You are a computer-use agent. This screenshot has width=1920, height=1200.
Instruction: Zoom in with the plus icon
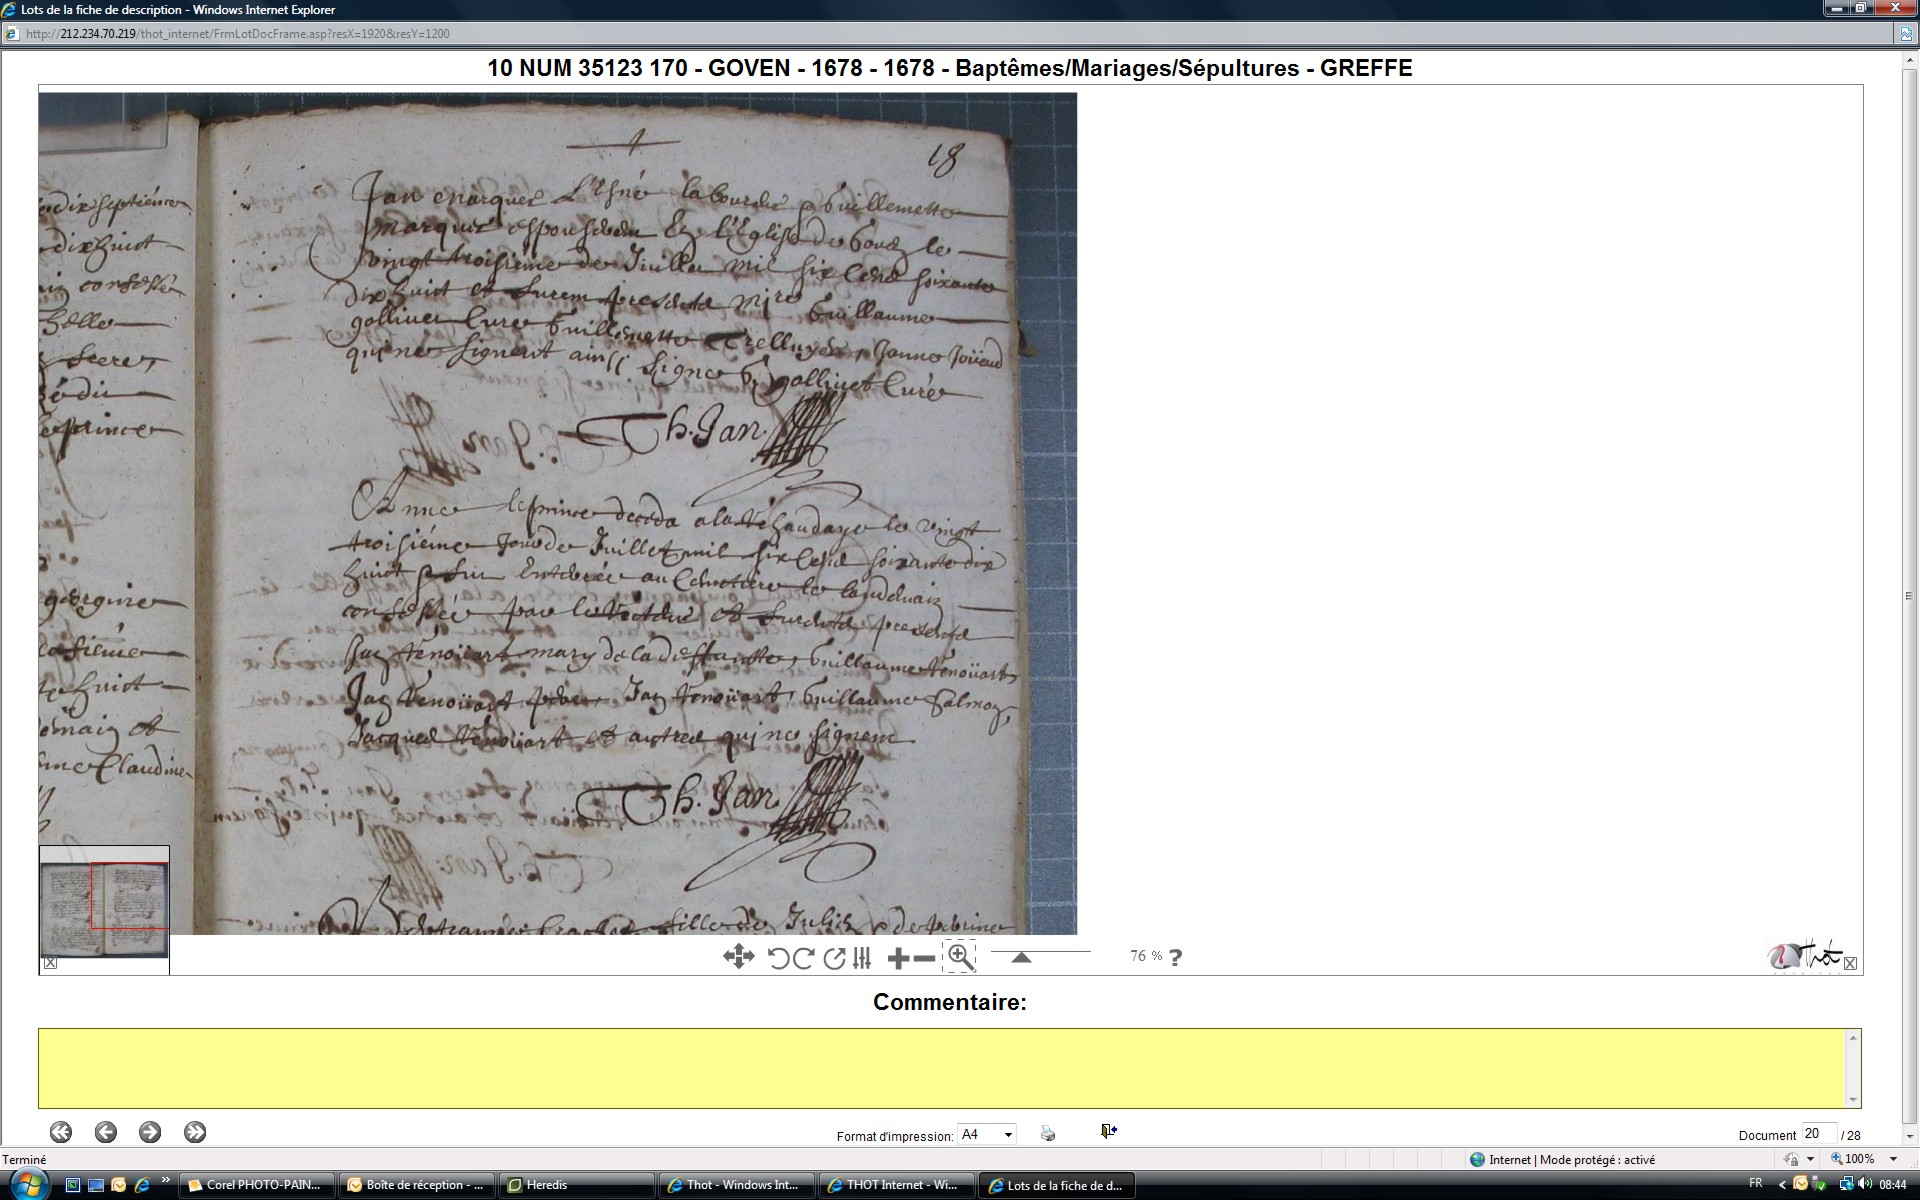click(x=898, y=959)
